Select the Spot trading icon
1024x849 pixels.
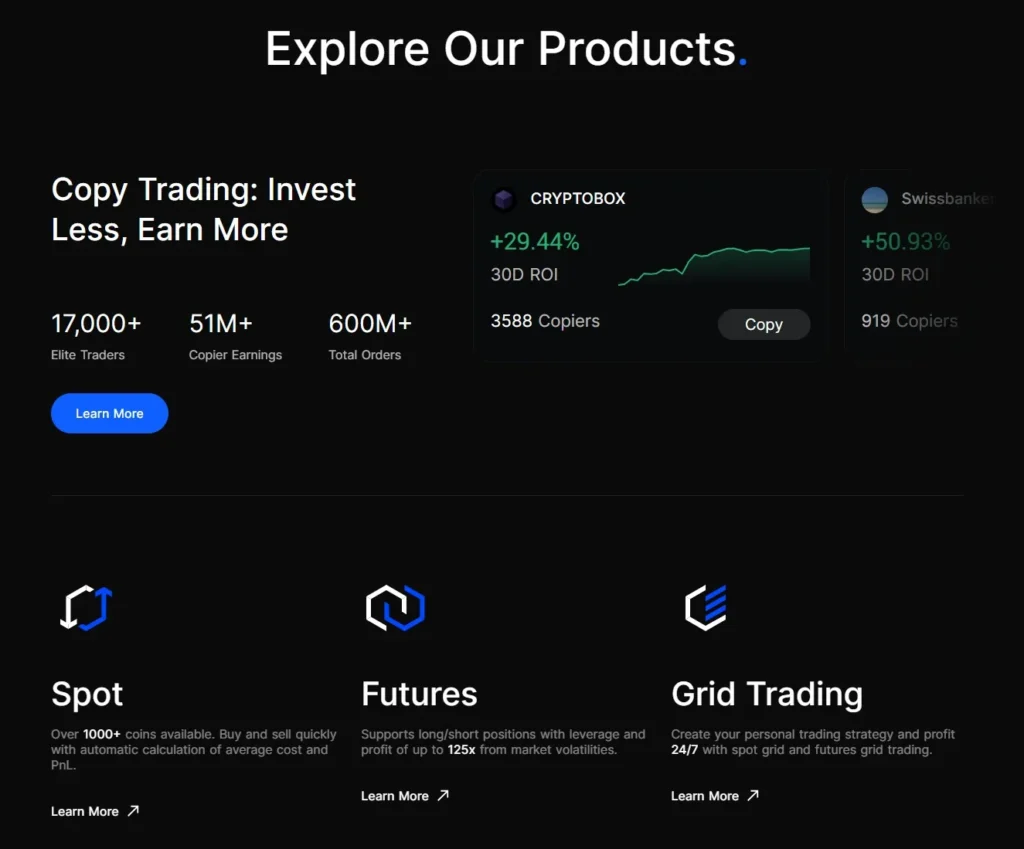click(87, 606)
